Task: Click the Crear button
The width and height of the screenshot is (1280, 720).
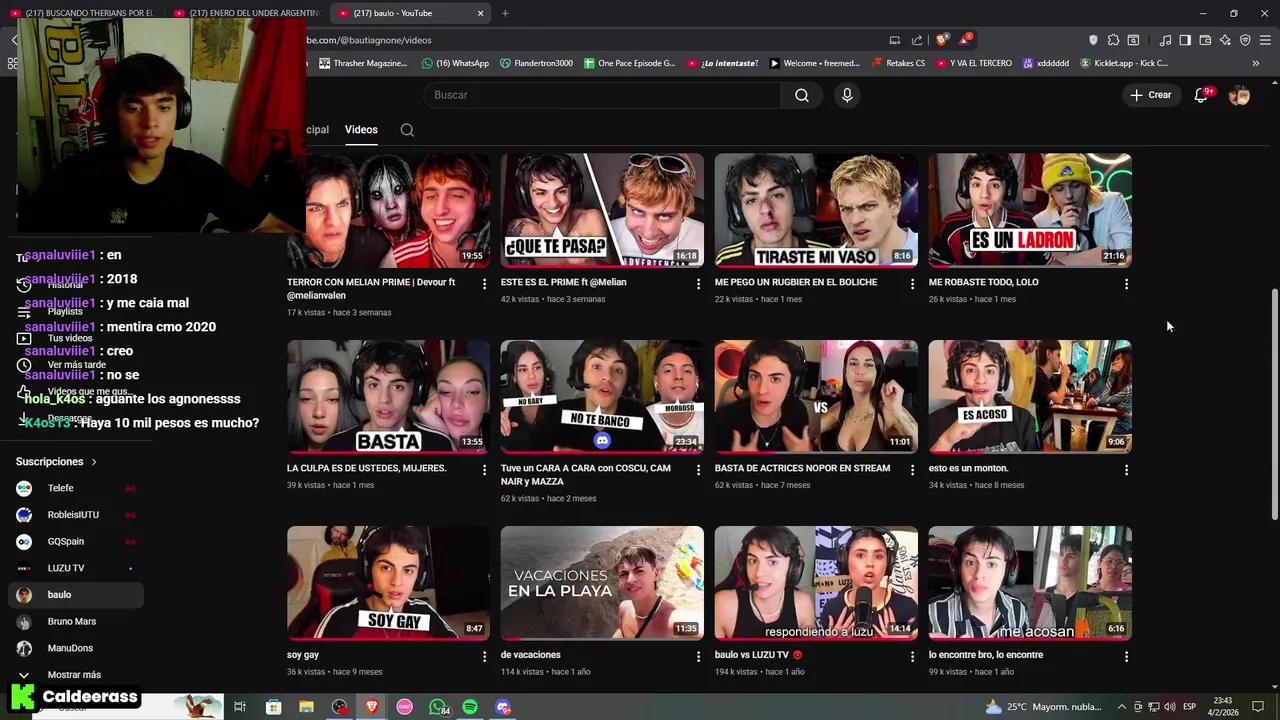Action: [x=1151, y=95]
